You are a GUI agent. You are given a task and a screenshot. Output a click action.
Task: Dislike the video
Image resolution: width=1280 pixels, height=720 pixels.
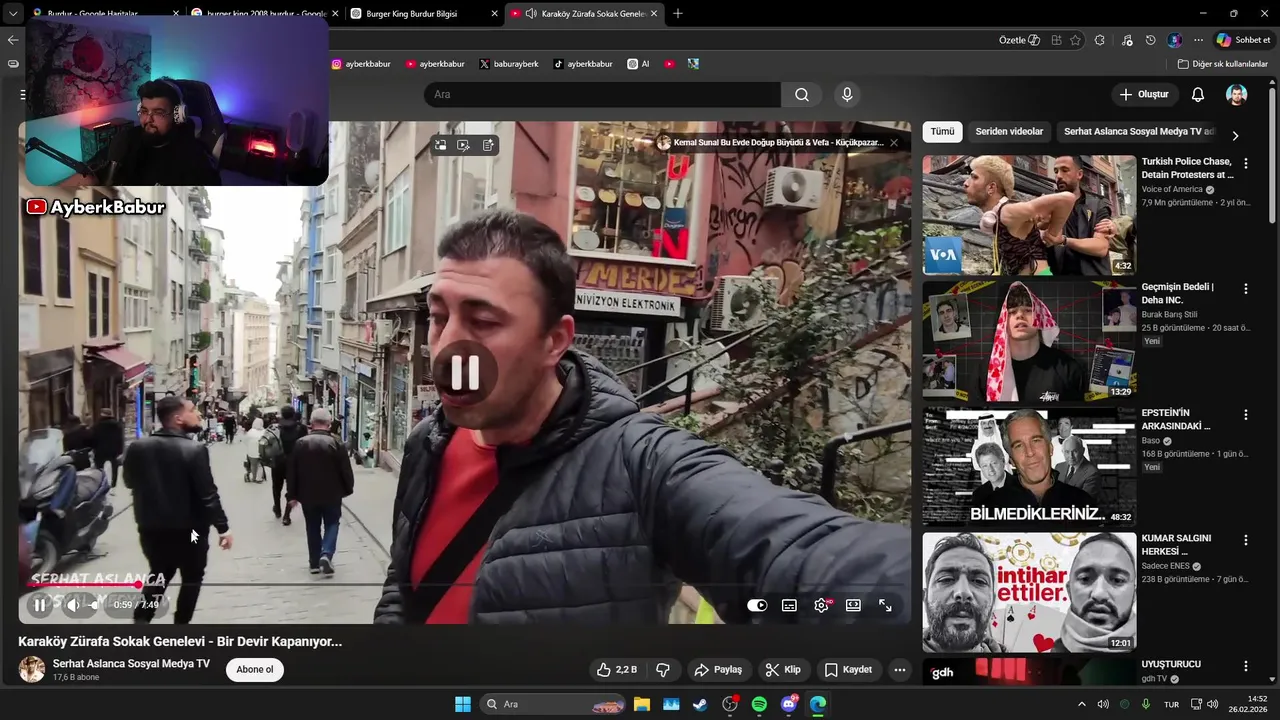coord(663,670)
